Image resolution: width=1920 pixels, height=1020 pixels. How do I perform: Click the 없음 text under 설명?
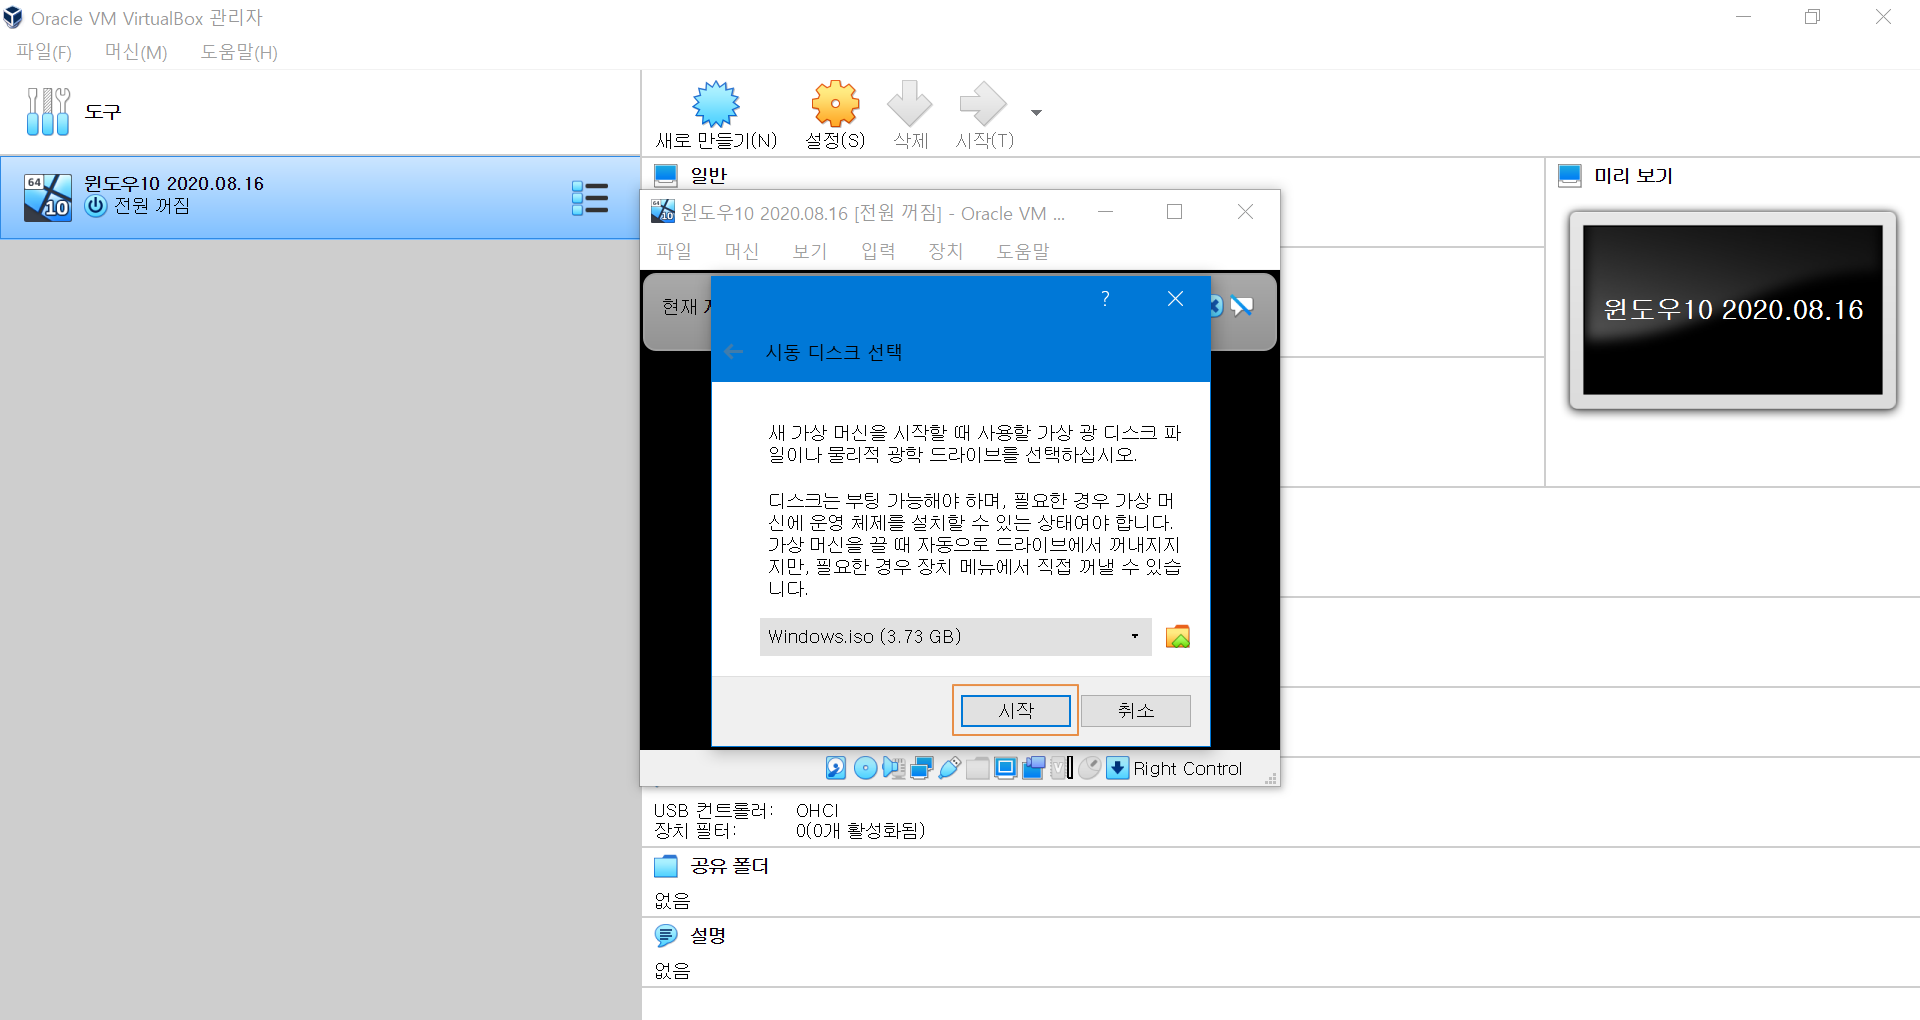point(673,971)
